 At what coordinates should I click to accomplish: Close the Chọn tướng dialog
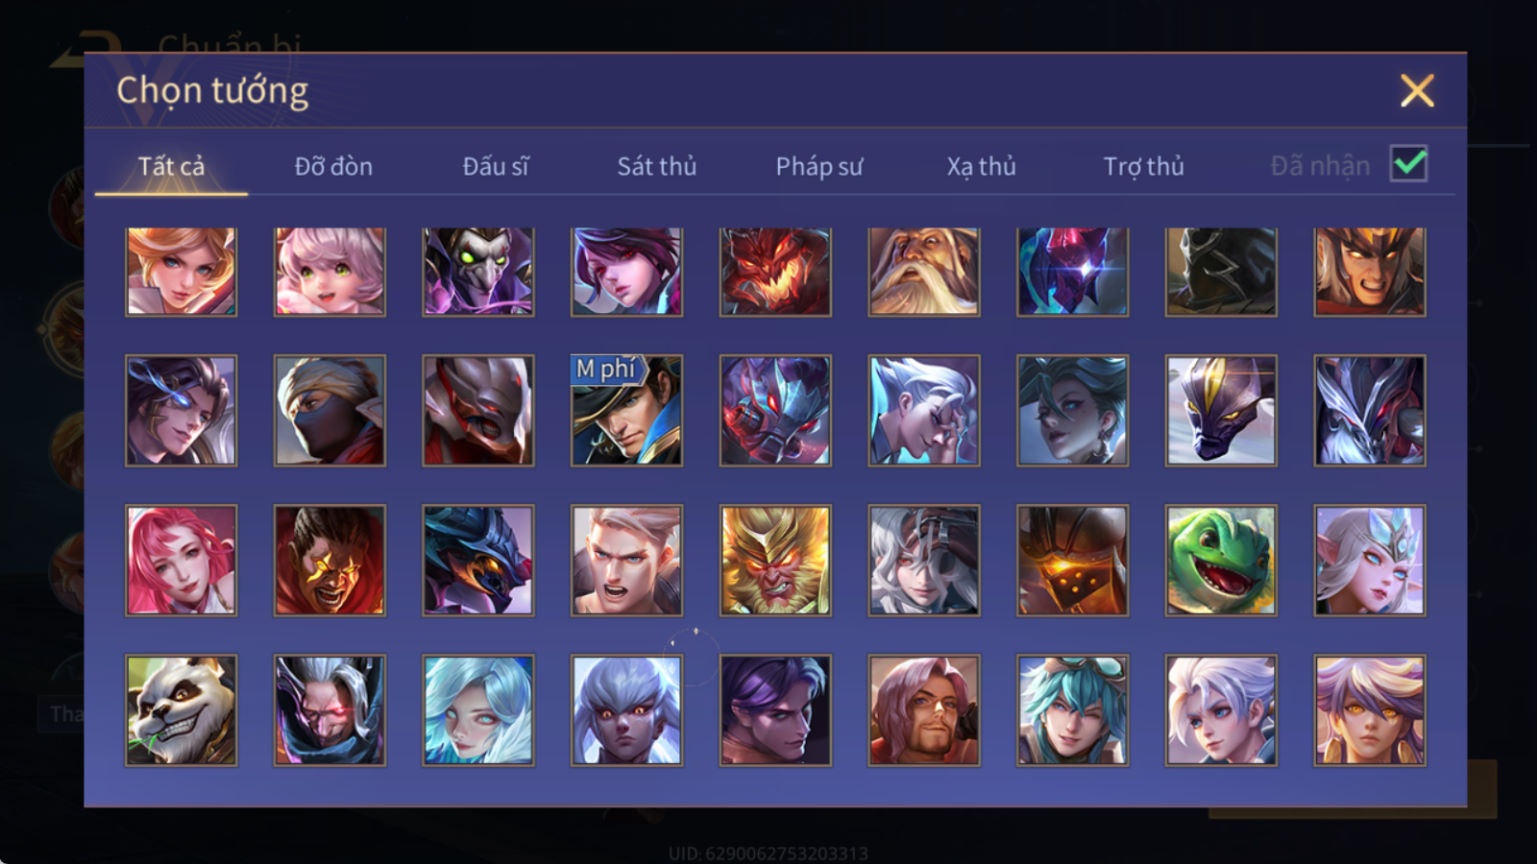[x=1417, y=91]
